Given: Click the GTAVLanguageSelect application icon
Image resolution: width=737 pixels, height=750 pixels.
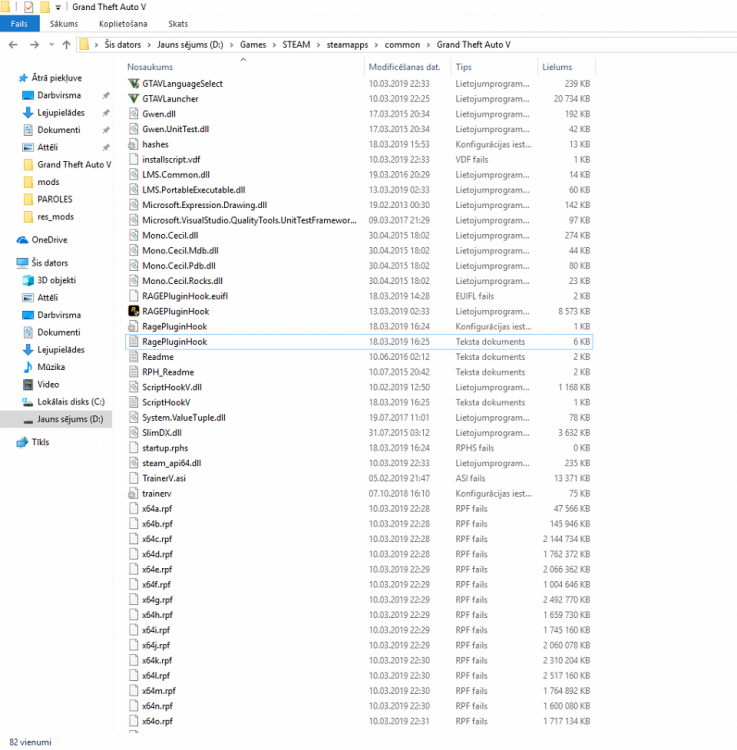Looking at the screenshot, I should pyautogui.click(x=134, y=84).
